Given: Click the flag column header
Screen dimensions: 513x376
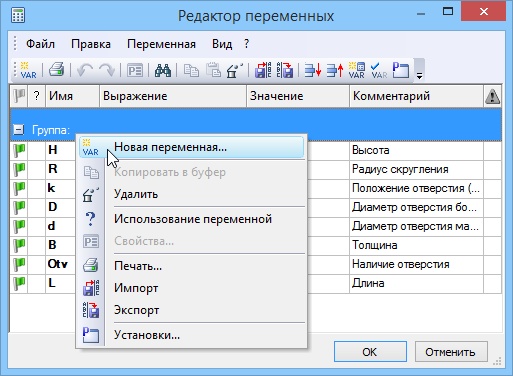Looking at the screenshot, I should tap(19, 96).
